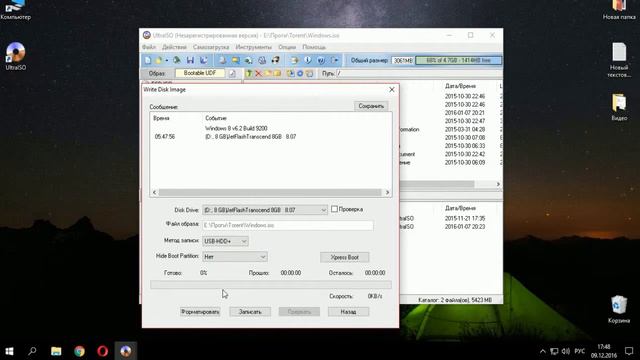
Task: Click the Форматировать button
Action: (200, 312)
